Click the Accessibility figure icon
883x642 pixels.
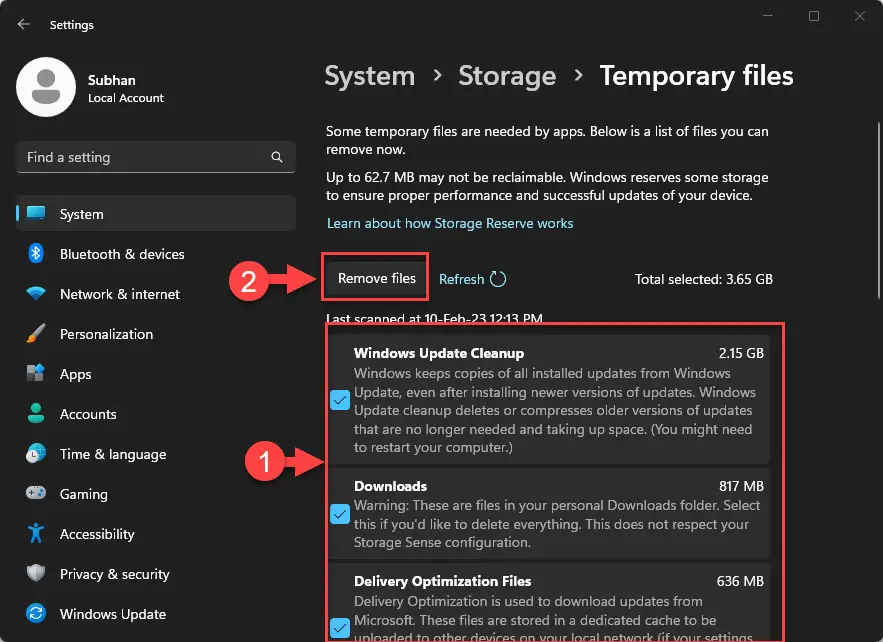pyautogui.click(x=36, y=533)
